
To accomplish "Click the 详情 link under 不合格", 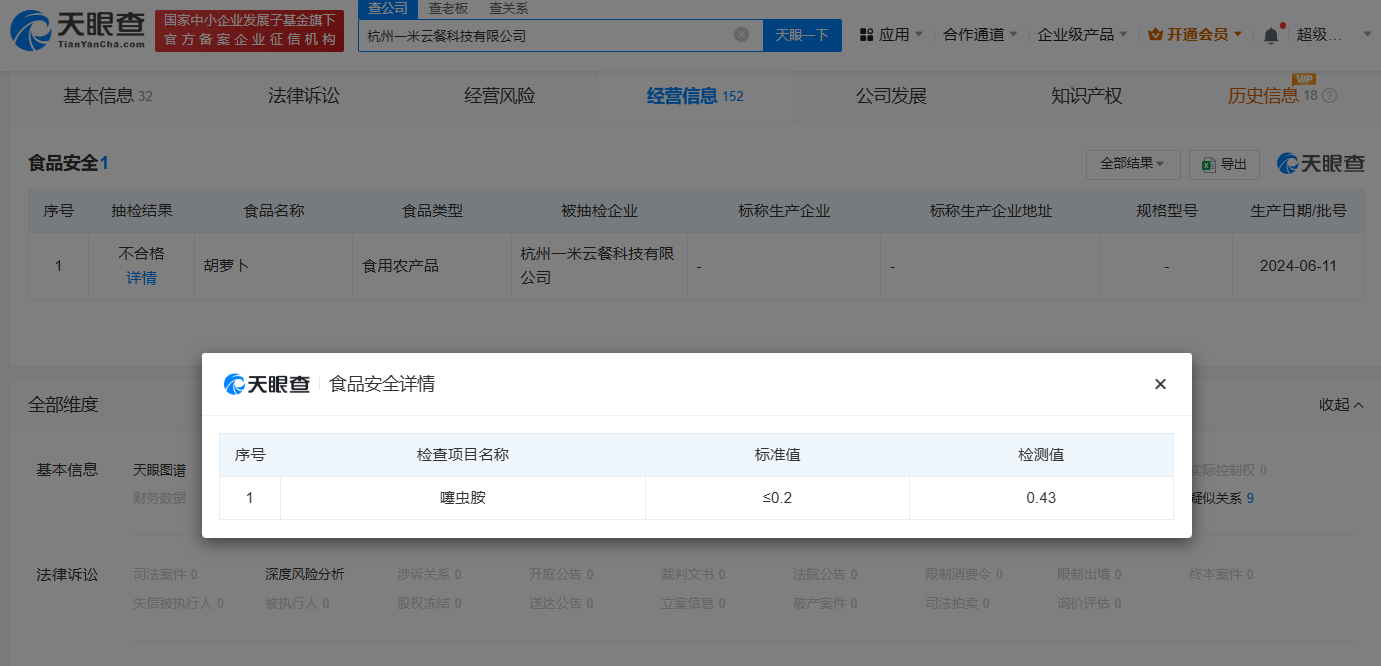I will coord(141,278).
